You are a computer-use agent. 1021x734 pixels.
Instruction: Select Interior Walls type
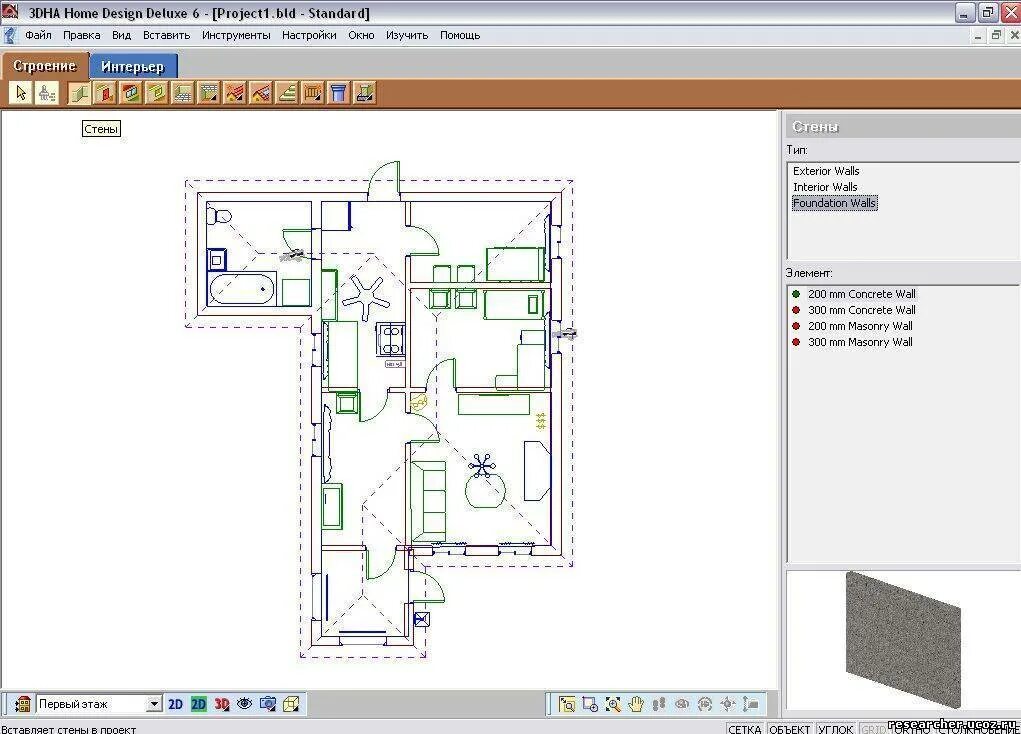(824, 187)
